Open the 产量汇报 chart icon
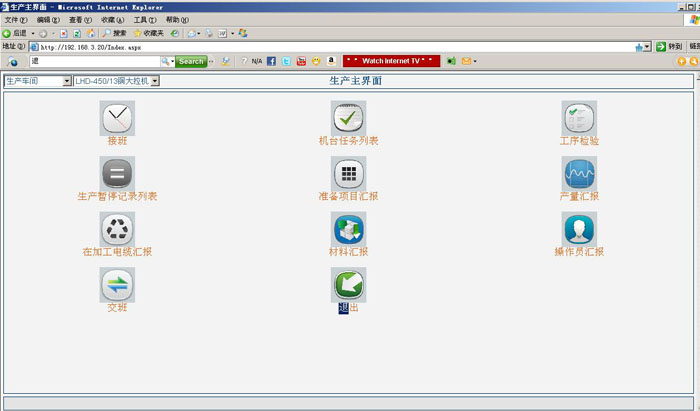Viewport: 700px width, 411px height. click(x=579, y=174)
